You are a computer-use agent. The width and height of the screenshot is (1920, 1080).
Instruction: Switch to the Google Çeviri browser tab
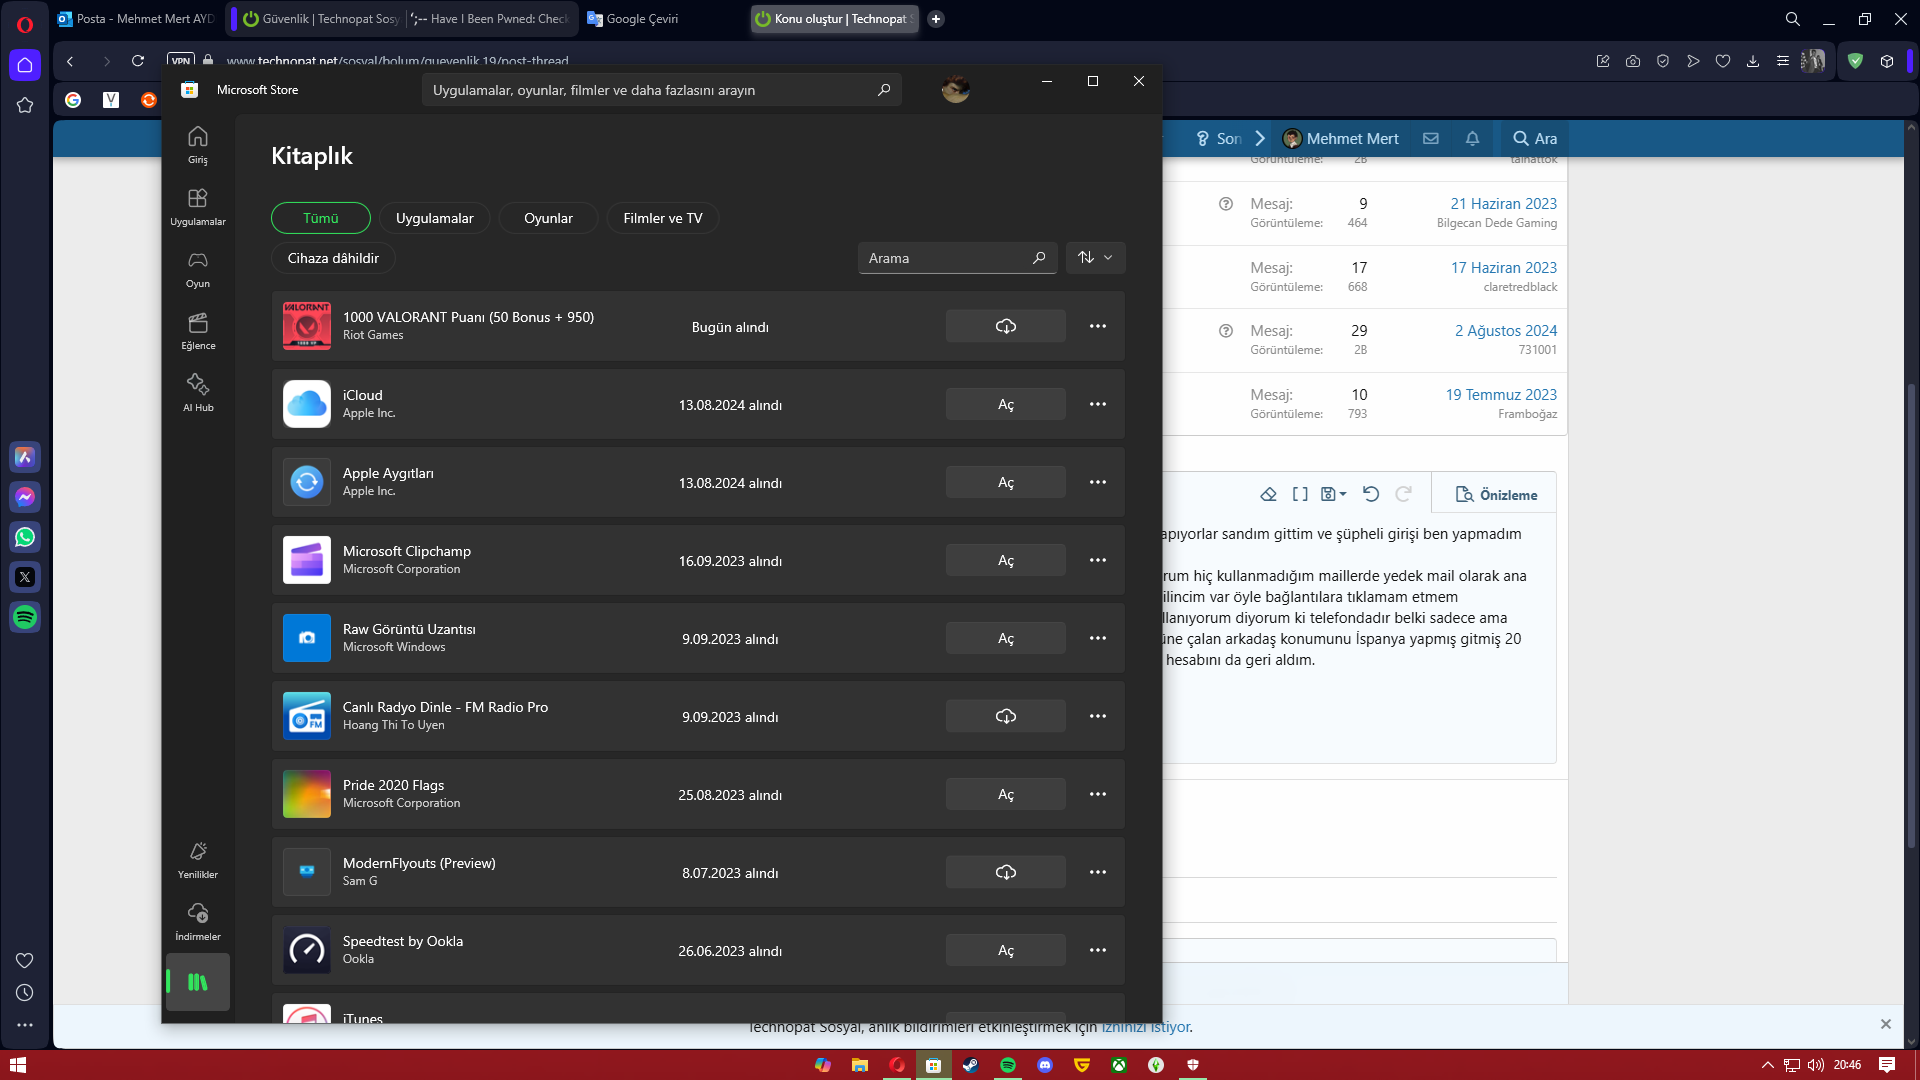641,19
